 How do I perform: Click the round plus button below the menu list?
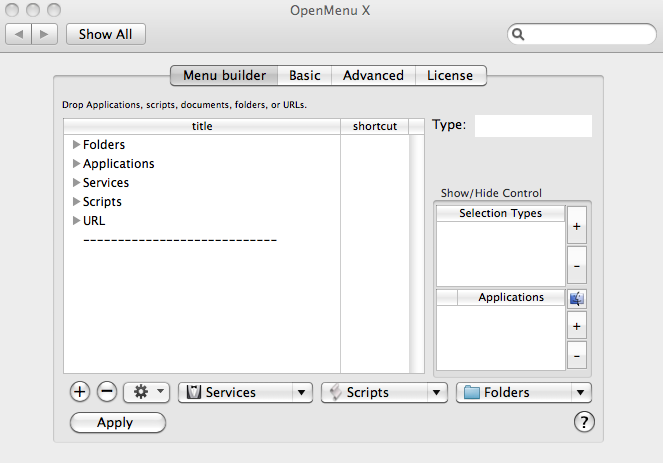(x=80, y=392)
